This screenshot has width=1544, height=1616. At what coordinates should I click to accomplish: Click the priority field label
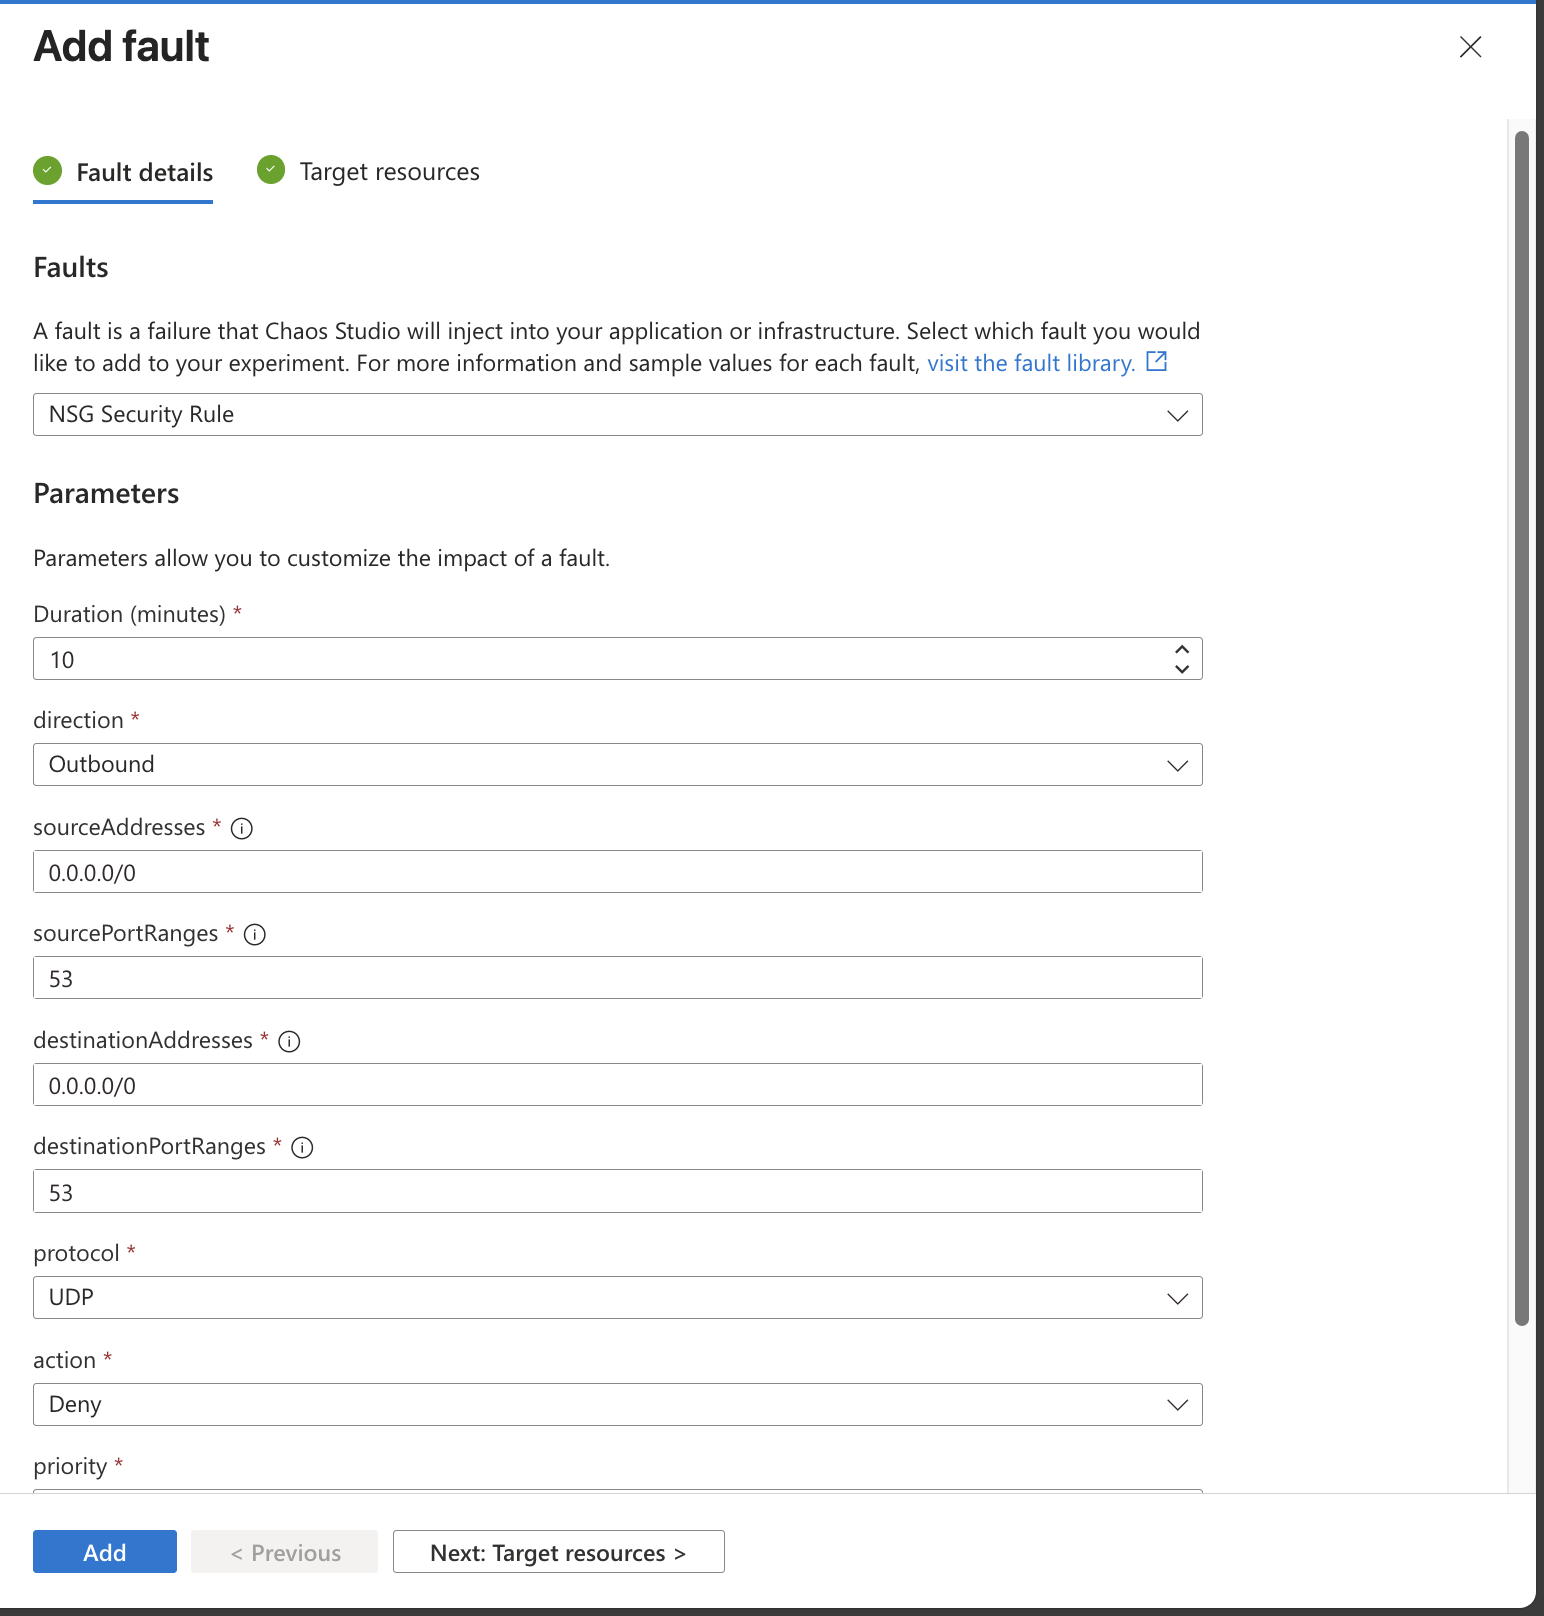pos(70,1467)
